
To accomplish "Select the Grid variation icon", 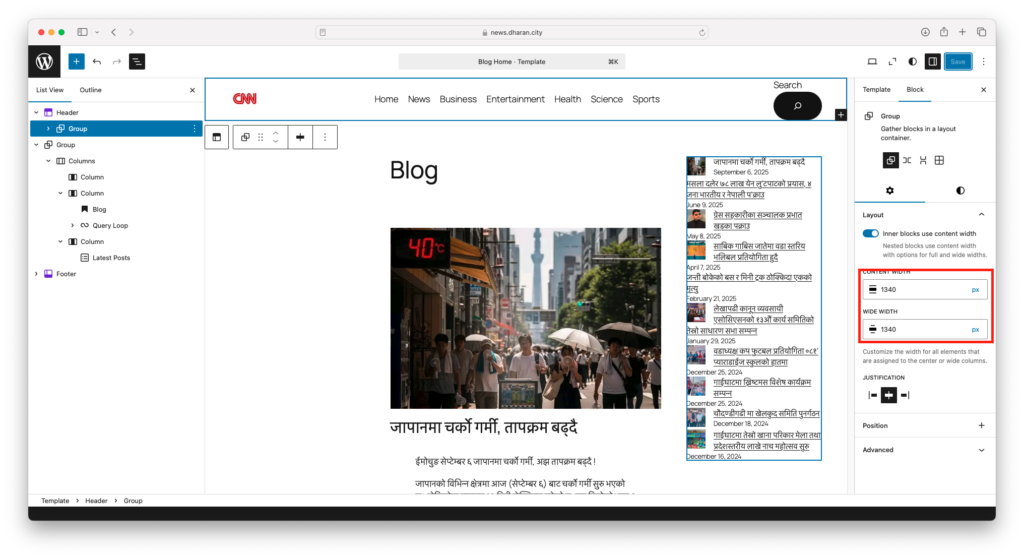I will coord(939,160).
